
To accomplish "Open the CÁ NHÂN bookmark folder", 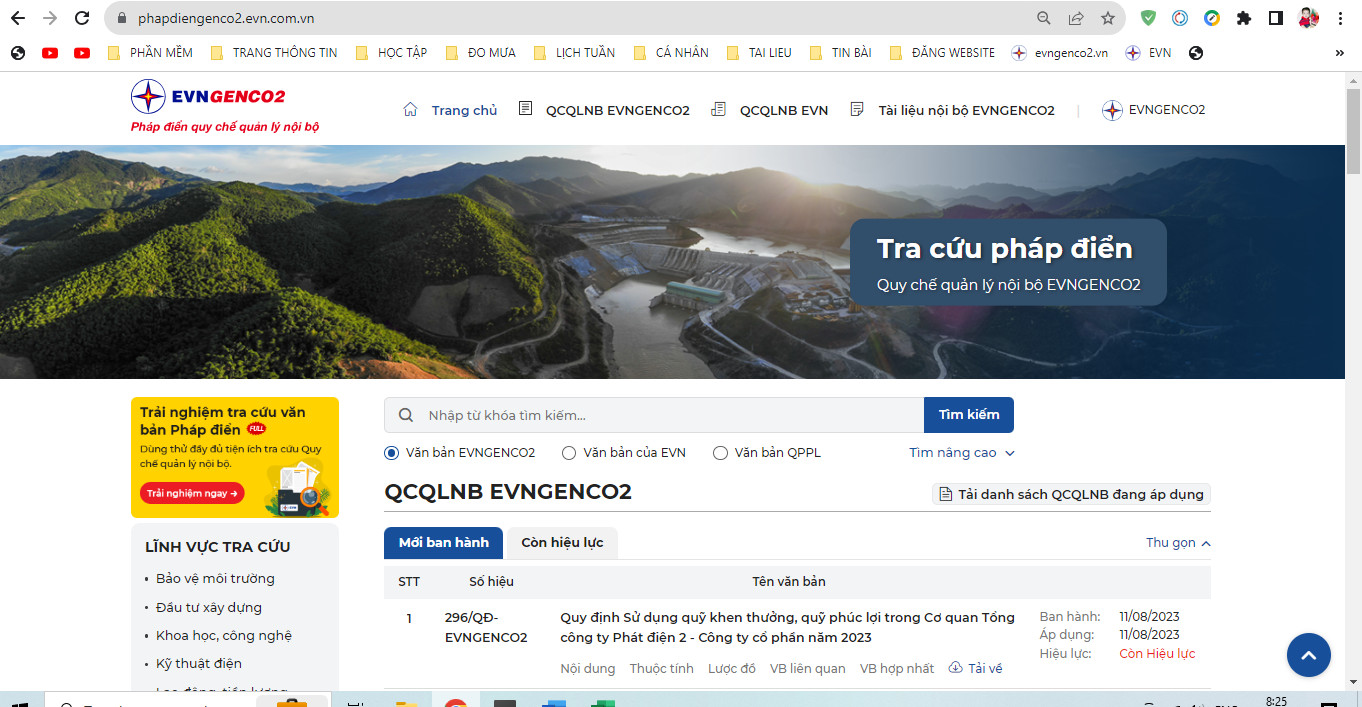I will 670,53.
